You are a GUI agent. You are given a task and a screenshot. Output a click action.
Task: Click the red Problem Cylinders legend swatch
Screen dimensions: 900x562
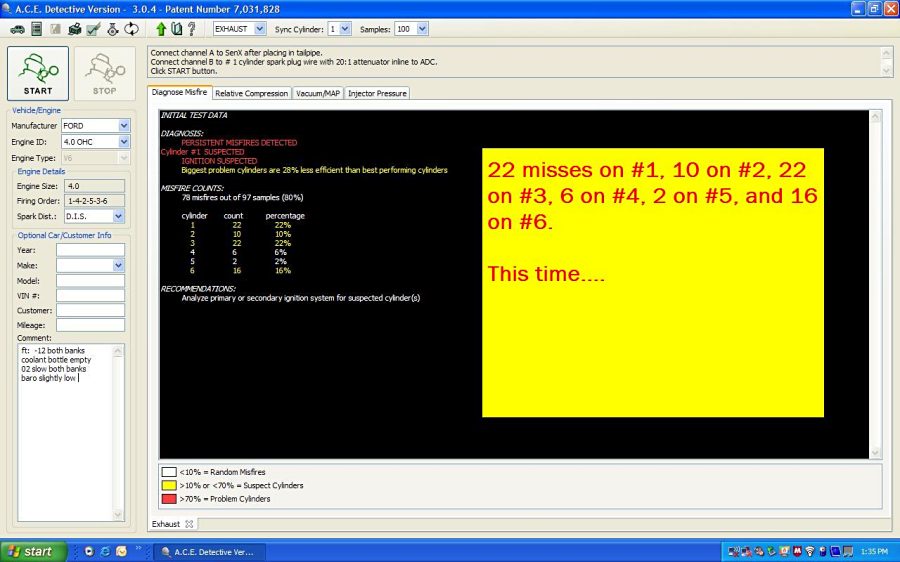pyautogui.click(x=169, y=498)
